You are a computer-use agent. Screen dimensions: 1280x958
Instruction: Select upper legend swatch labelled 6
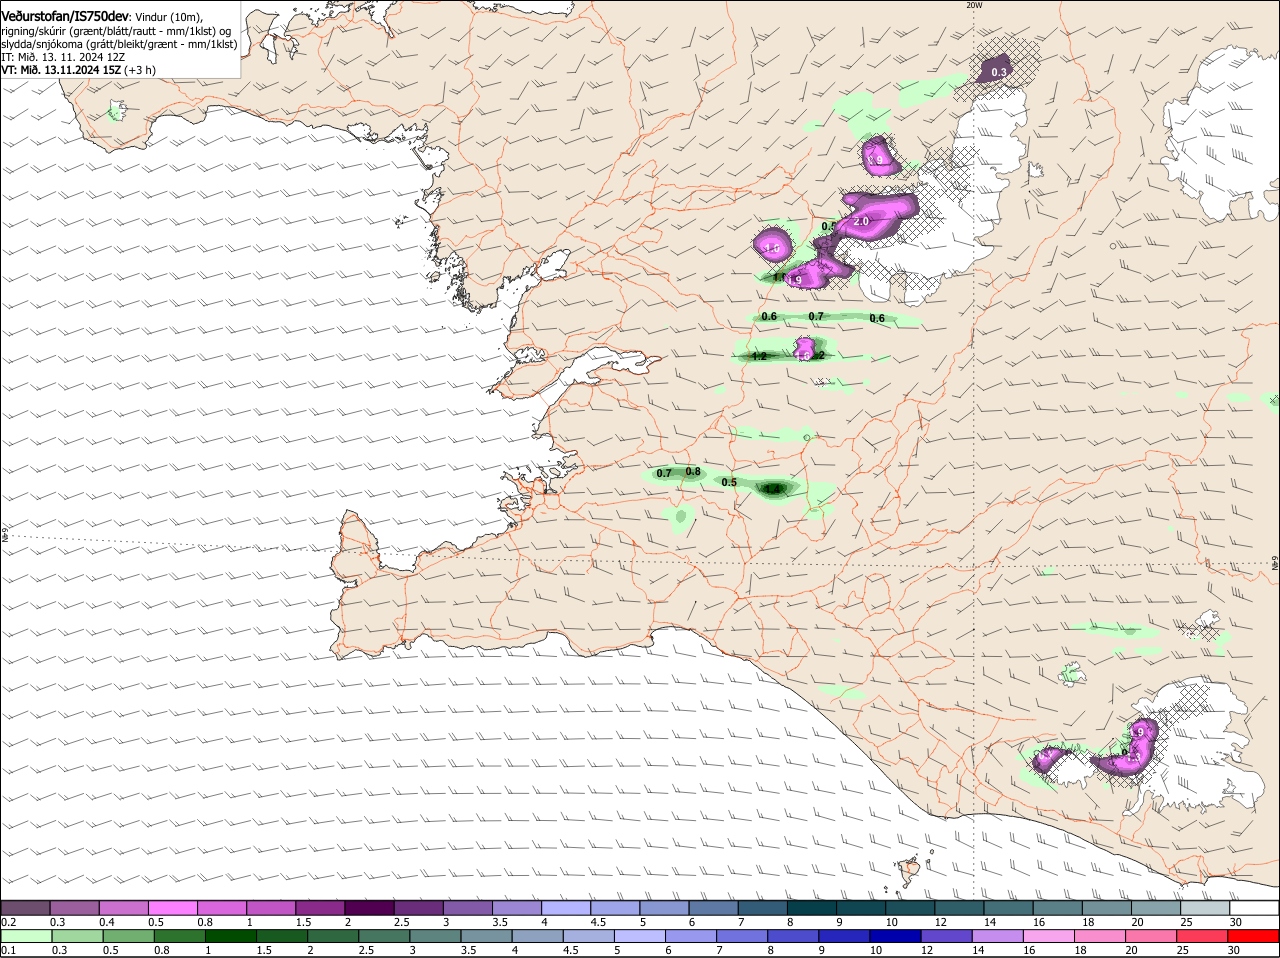point(713,907)
